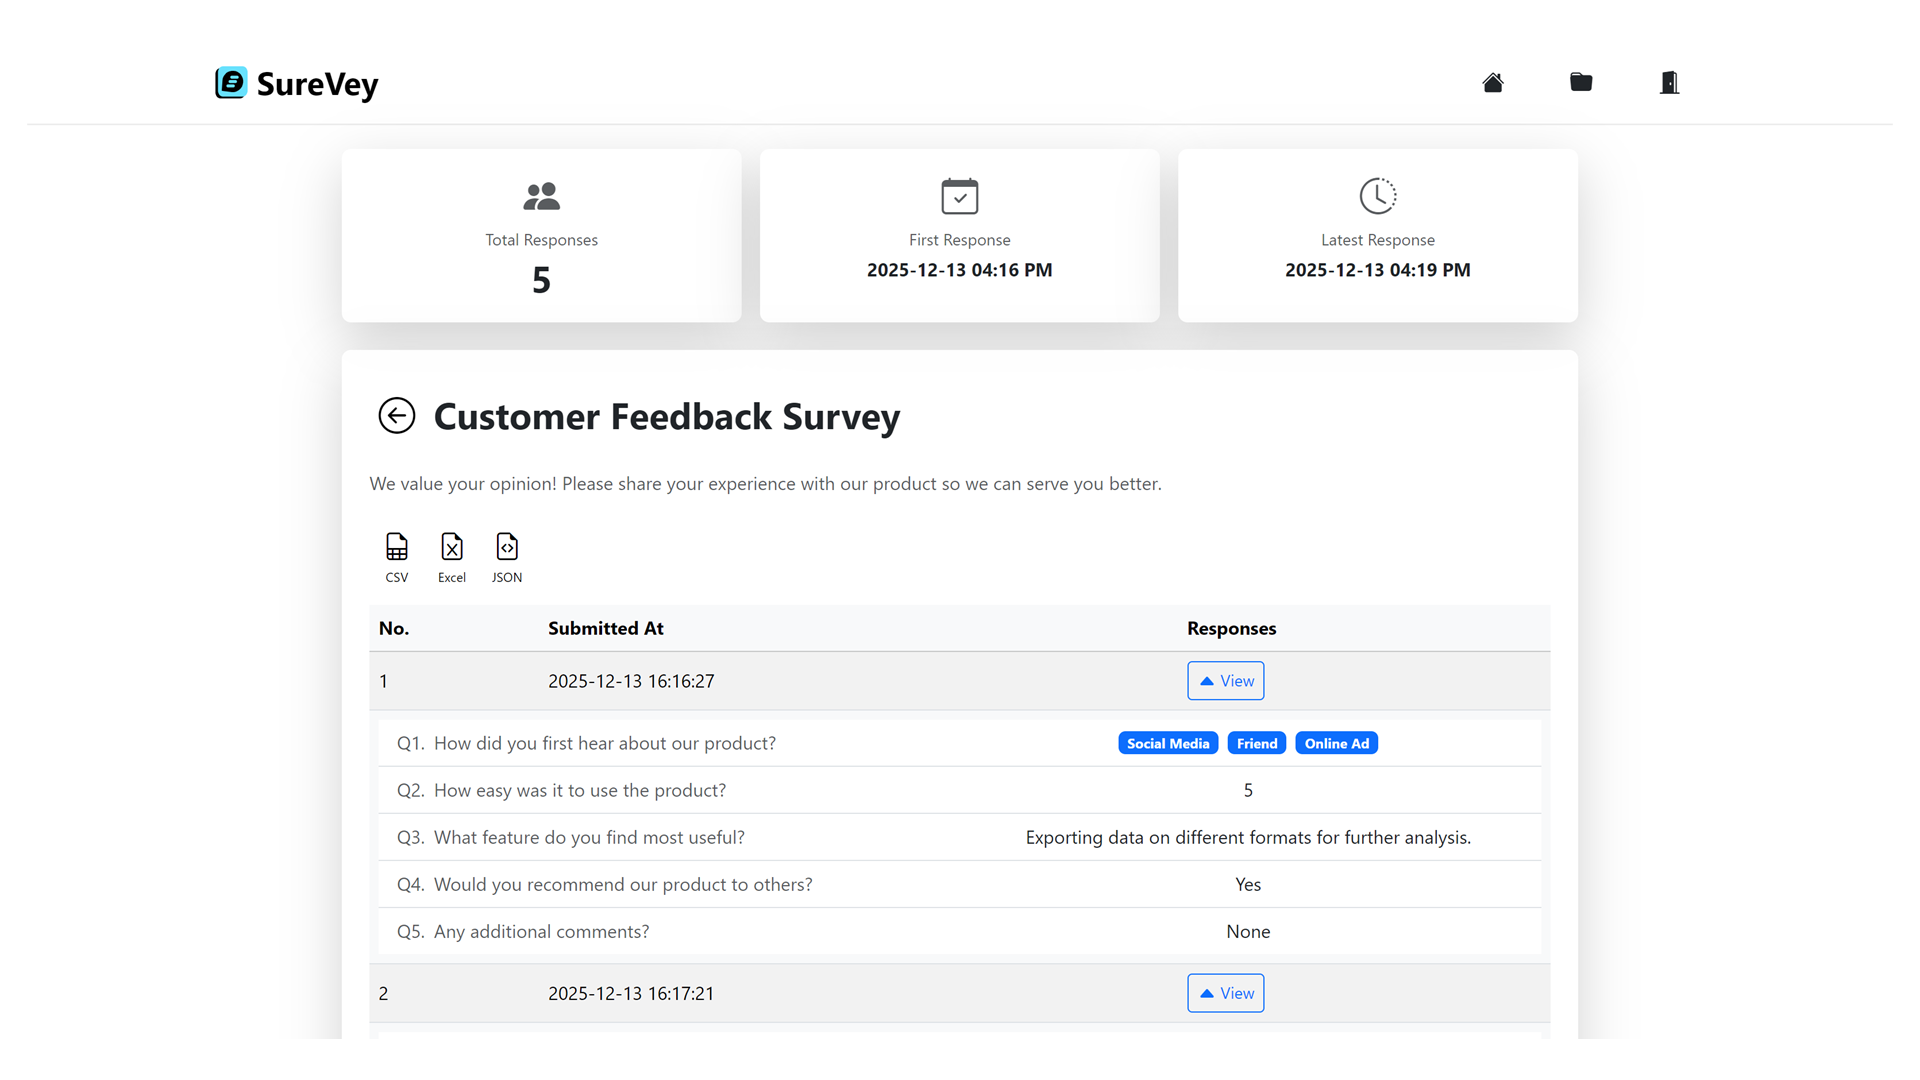
Task: Export responses as Excel file
Action: click(452, 556)
